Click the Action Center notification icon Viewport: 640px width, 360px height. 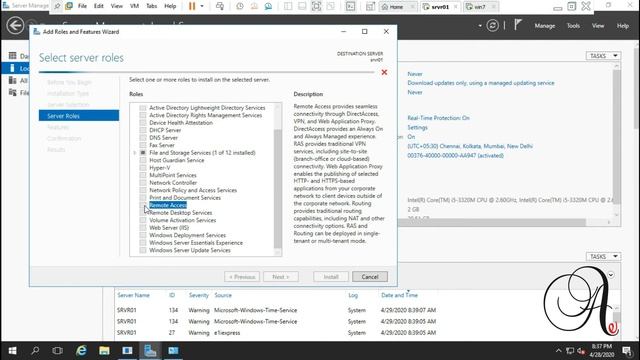627,351
